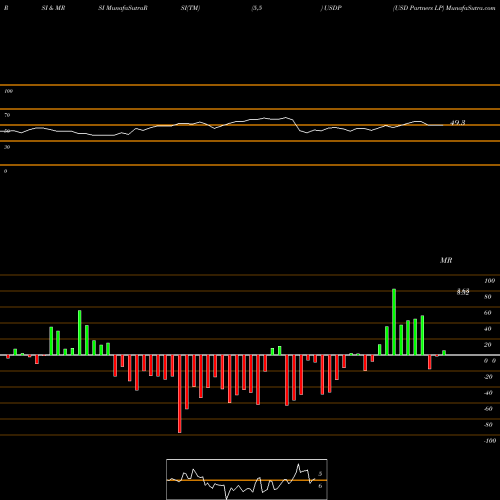Click the RSI axis label 0 below the band
Image resolution: width=500 pixels, height=500 pixels.
tap(5, 171)
